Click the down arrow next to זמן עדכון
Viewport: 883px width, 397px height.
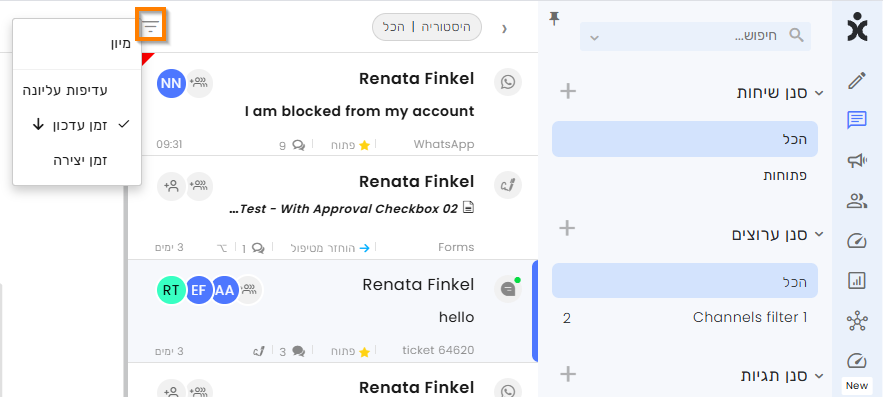click(x=38, y=125)
